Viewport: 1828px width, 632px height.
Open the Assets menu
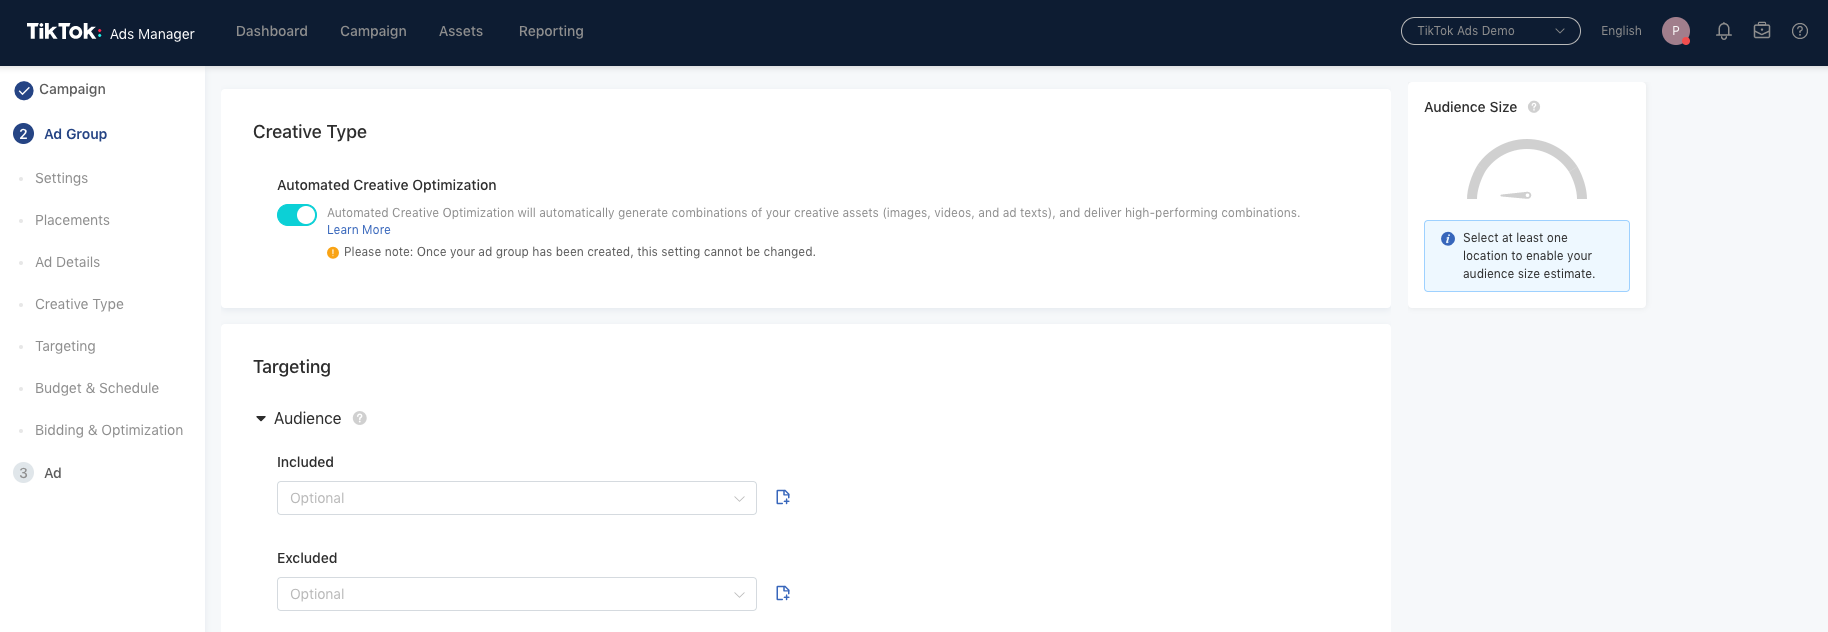[461, 31]
